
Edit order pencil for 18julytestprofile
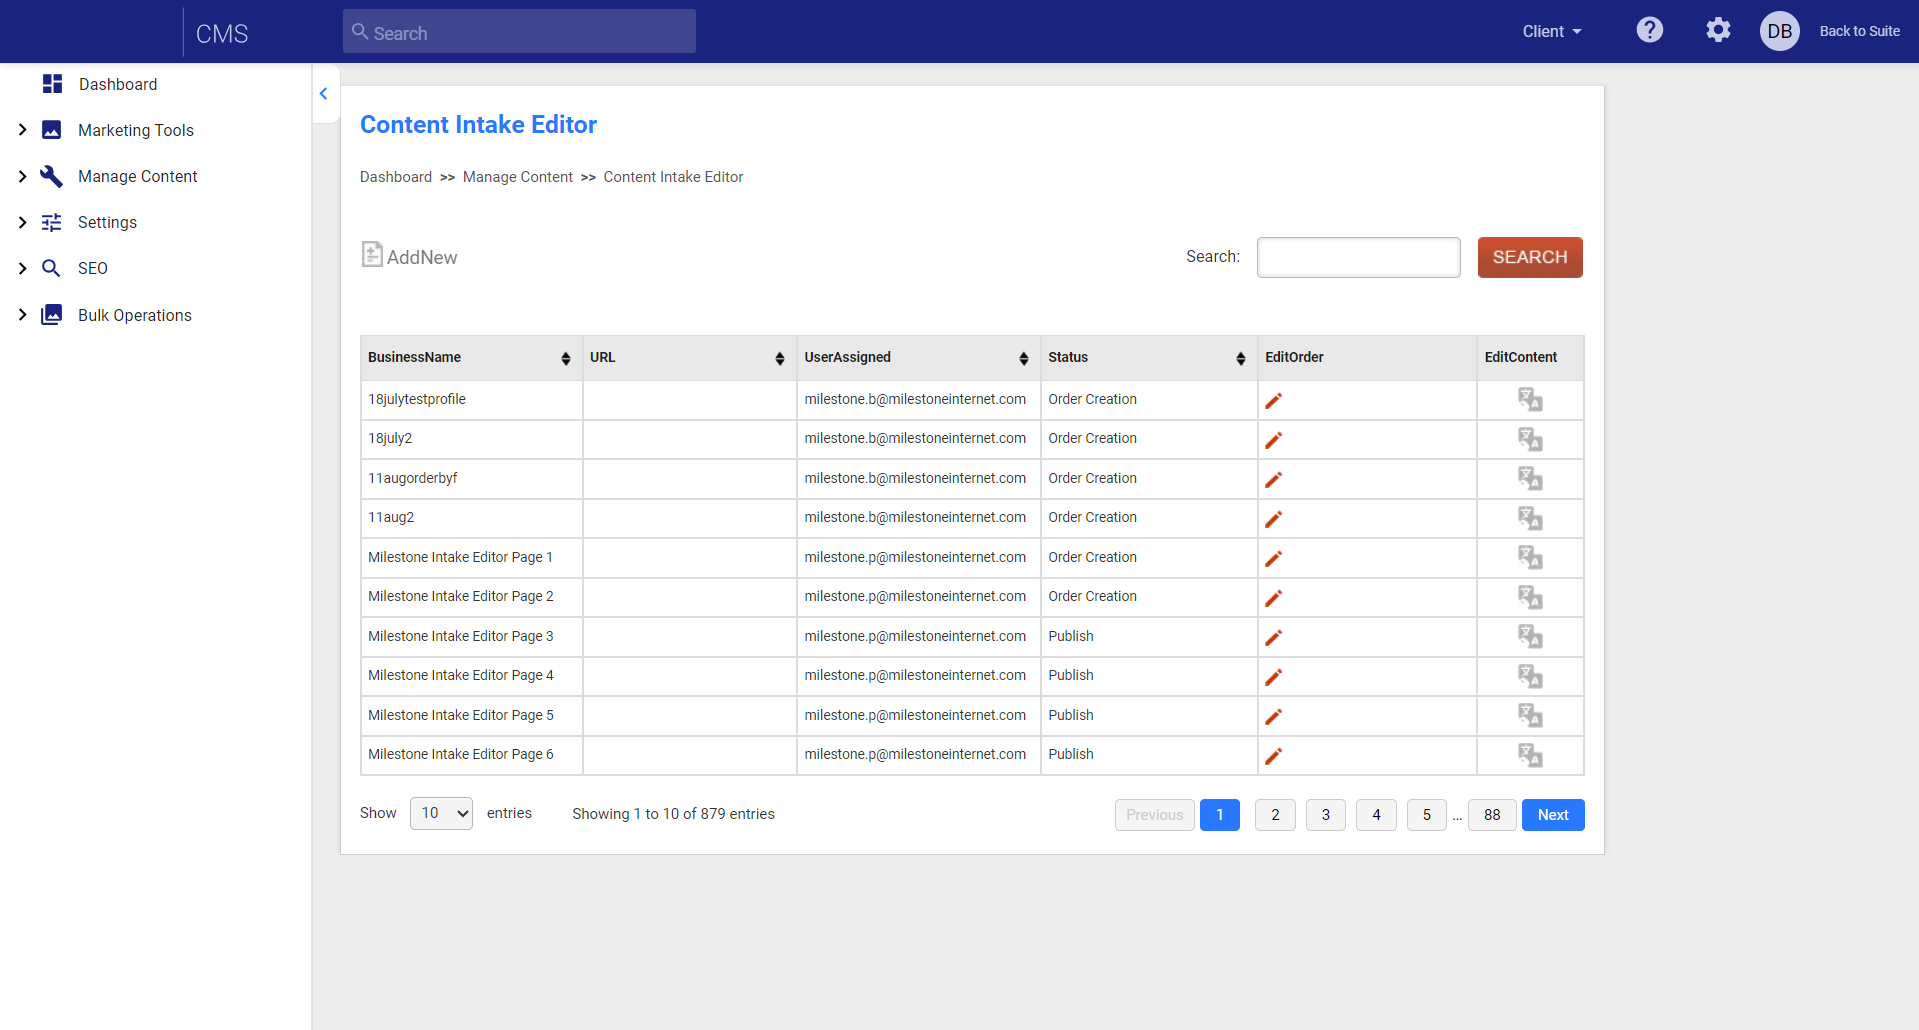[1273, 401]
